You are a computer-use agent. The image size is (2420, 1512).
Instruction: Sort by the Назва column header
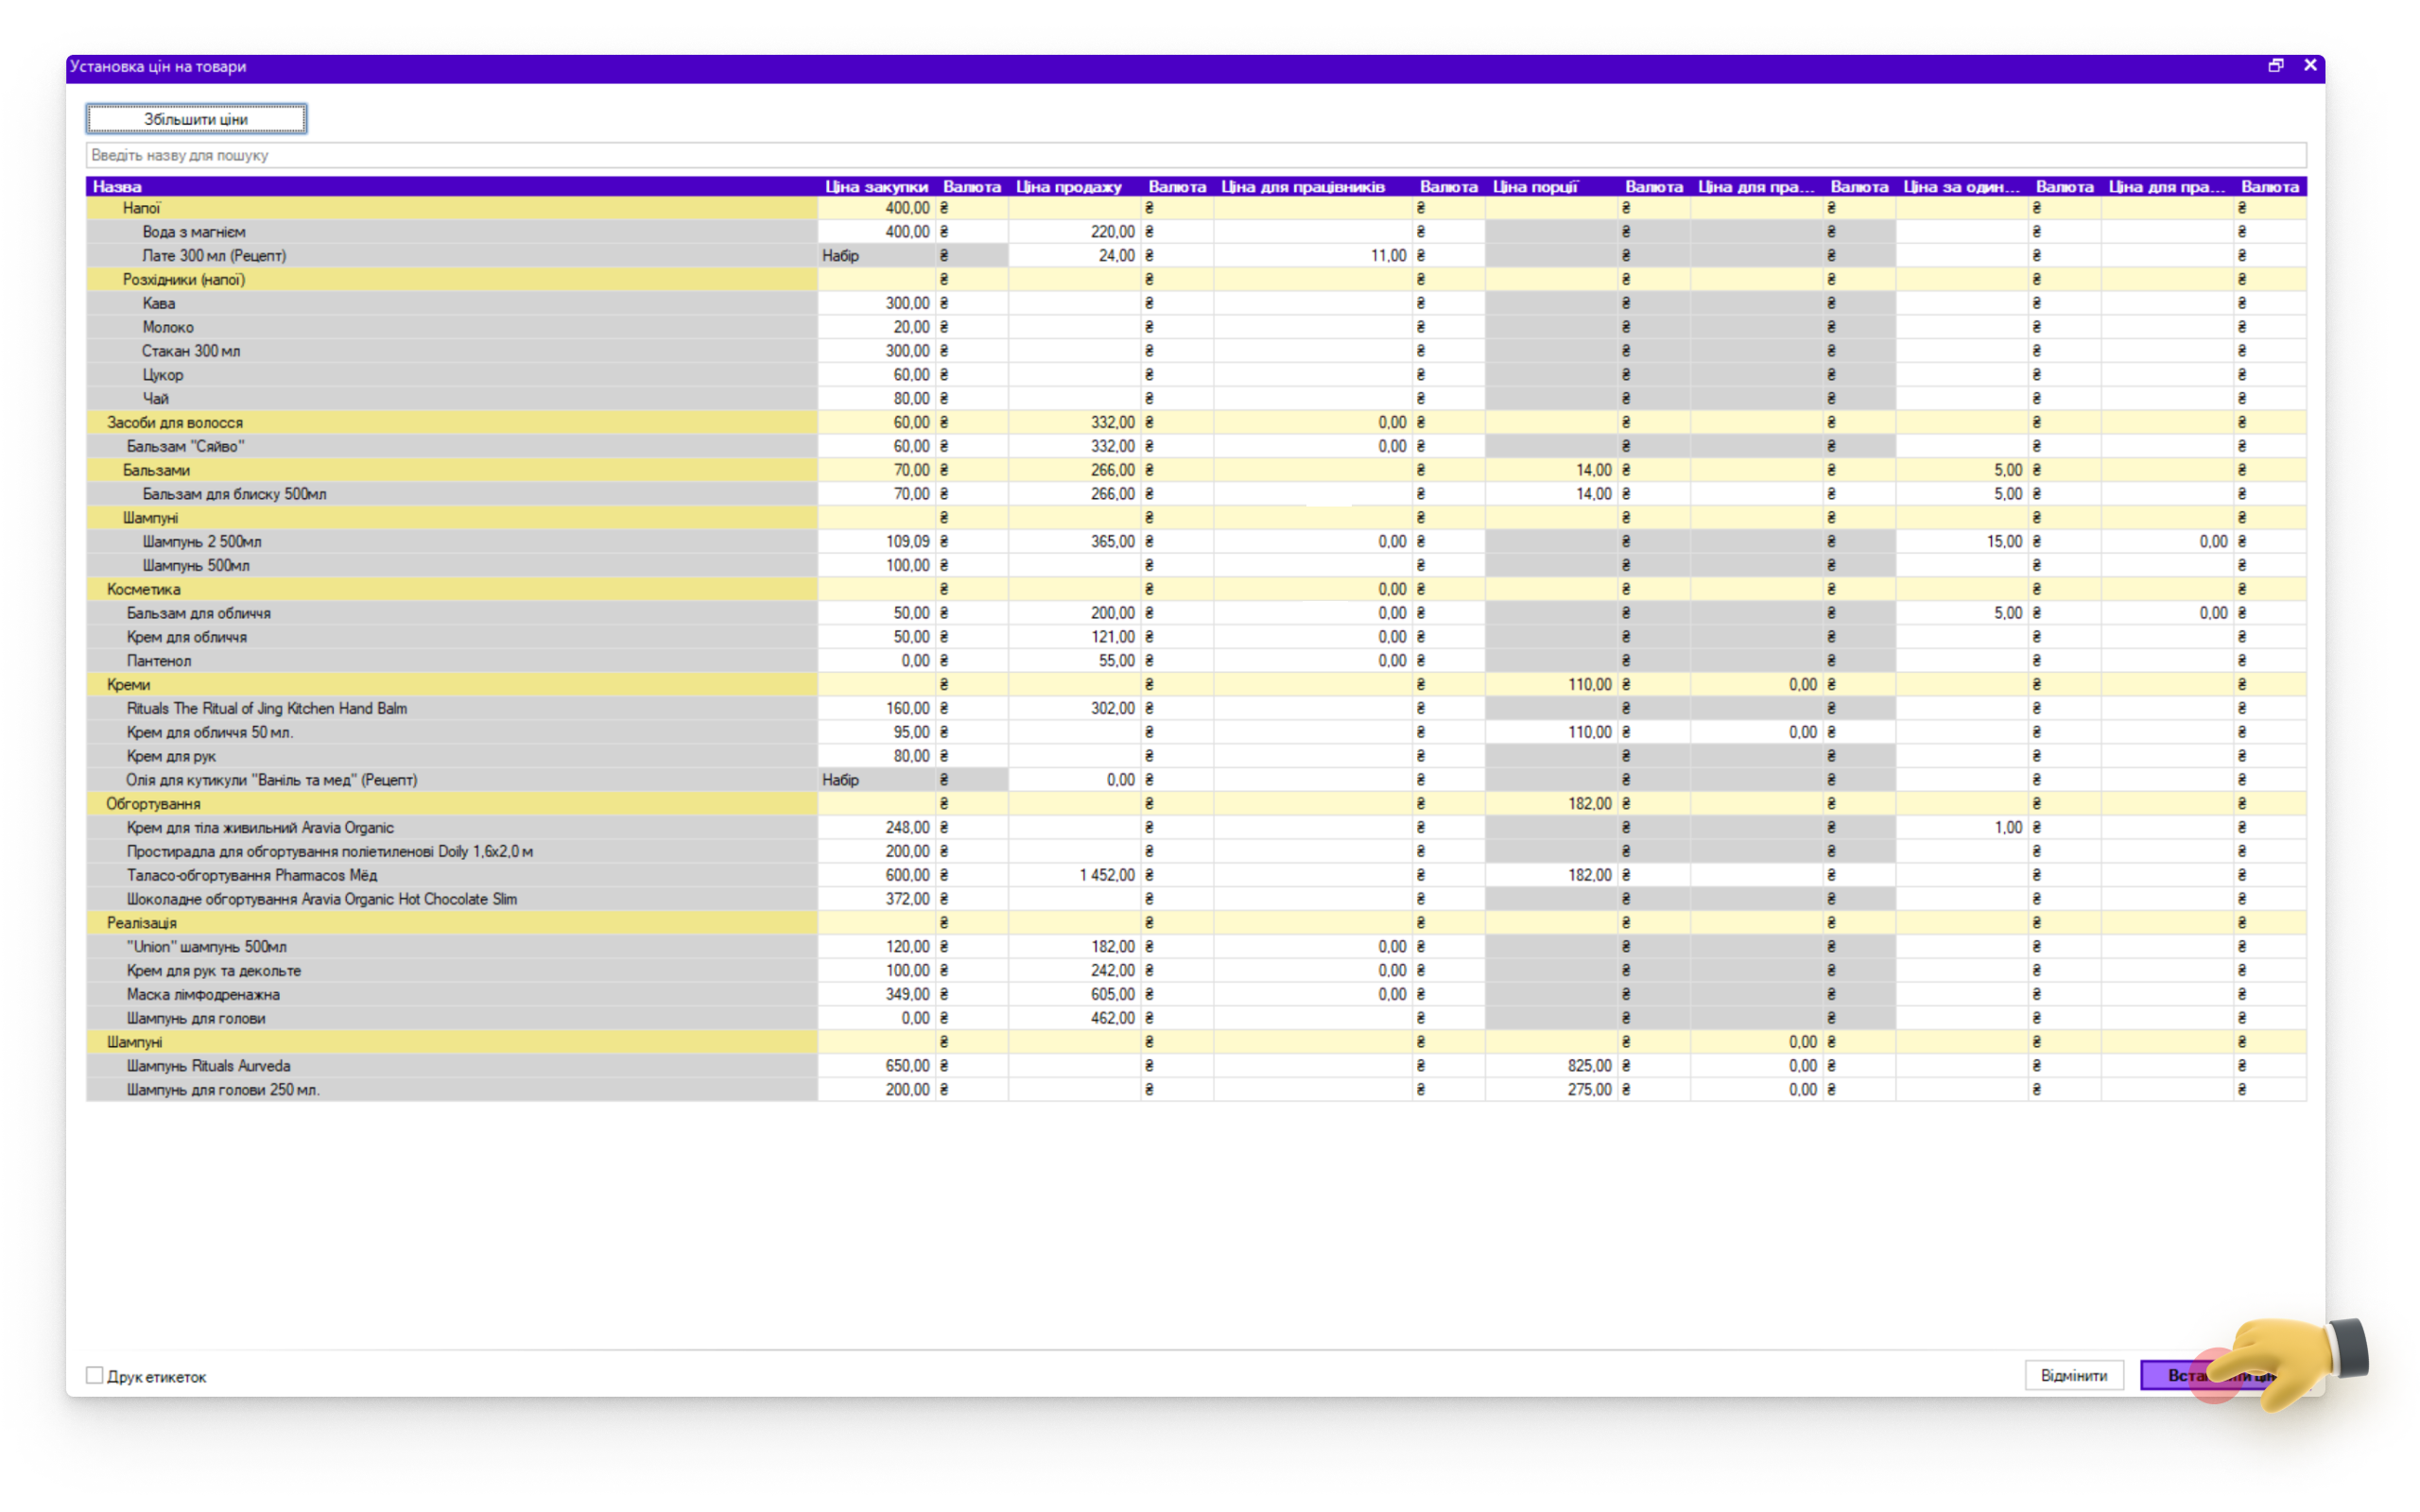pyautogui.click(x=452, y=186)
